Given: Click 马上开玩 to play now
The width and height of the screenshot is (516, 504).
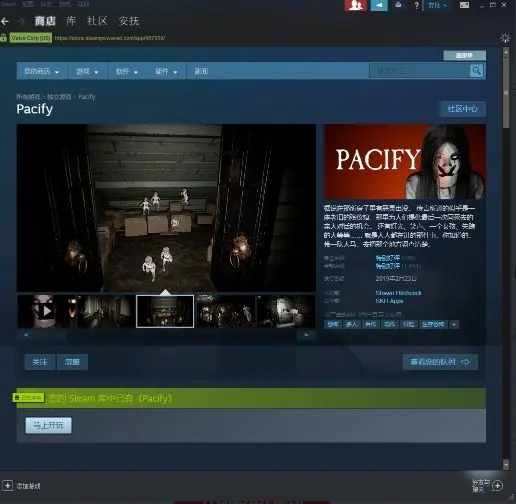Looking at the screenshot, I should (48, 425).
